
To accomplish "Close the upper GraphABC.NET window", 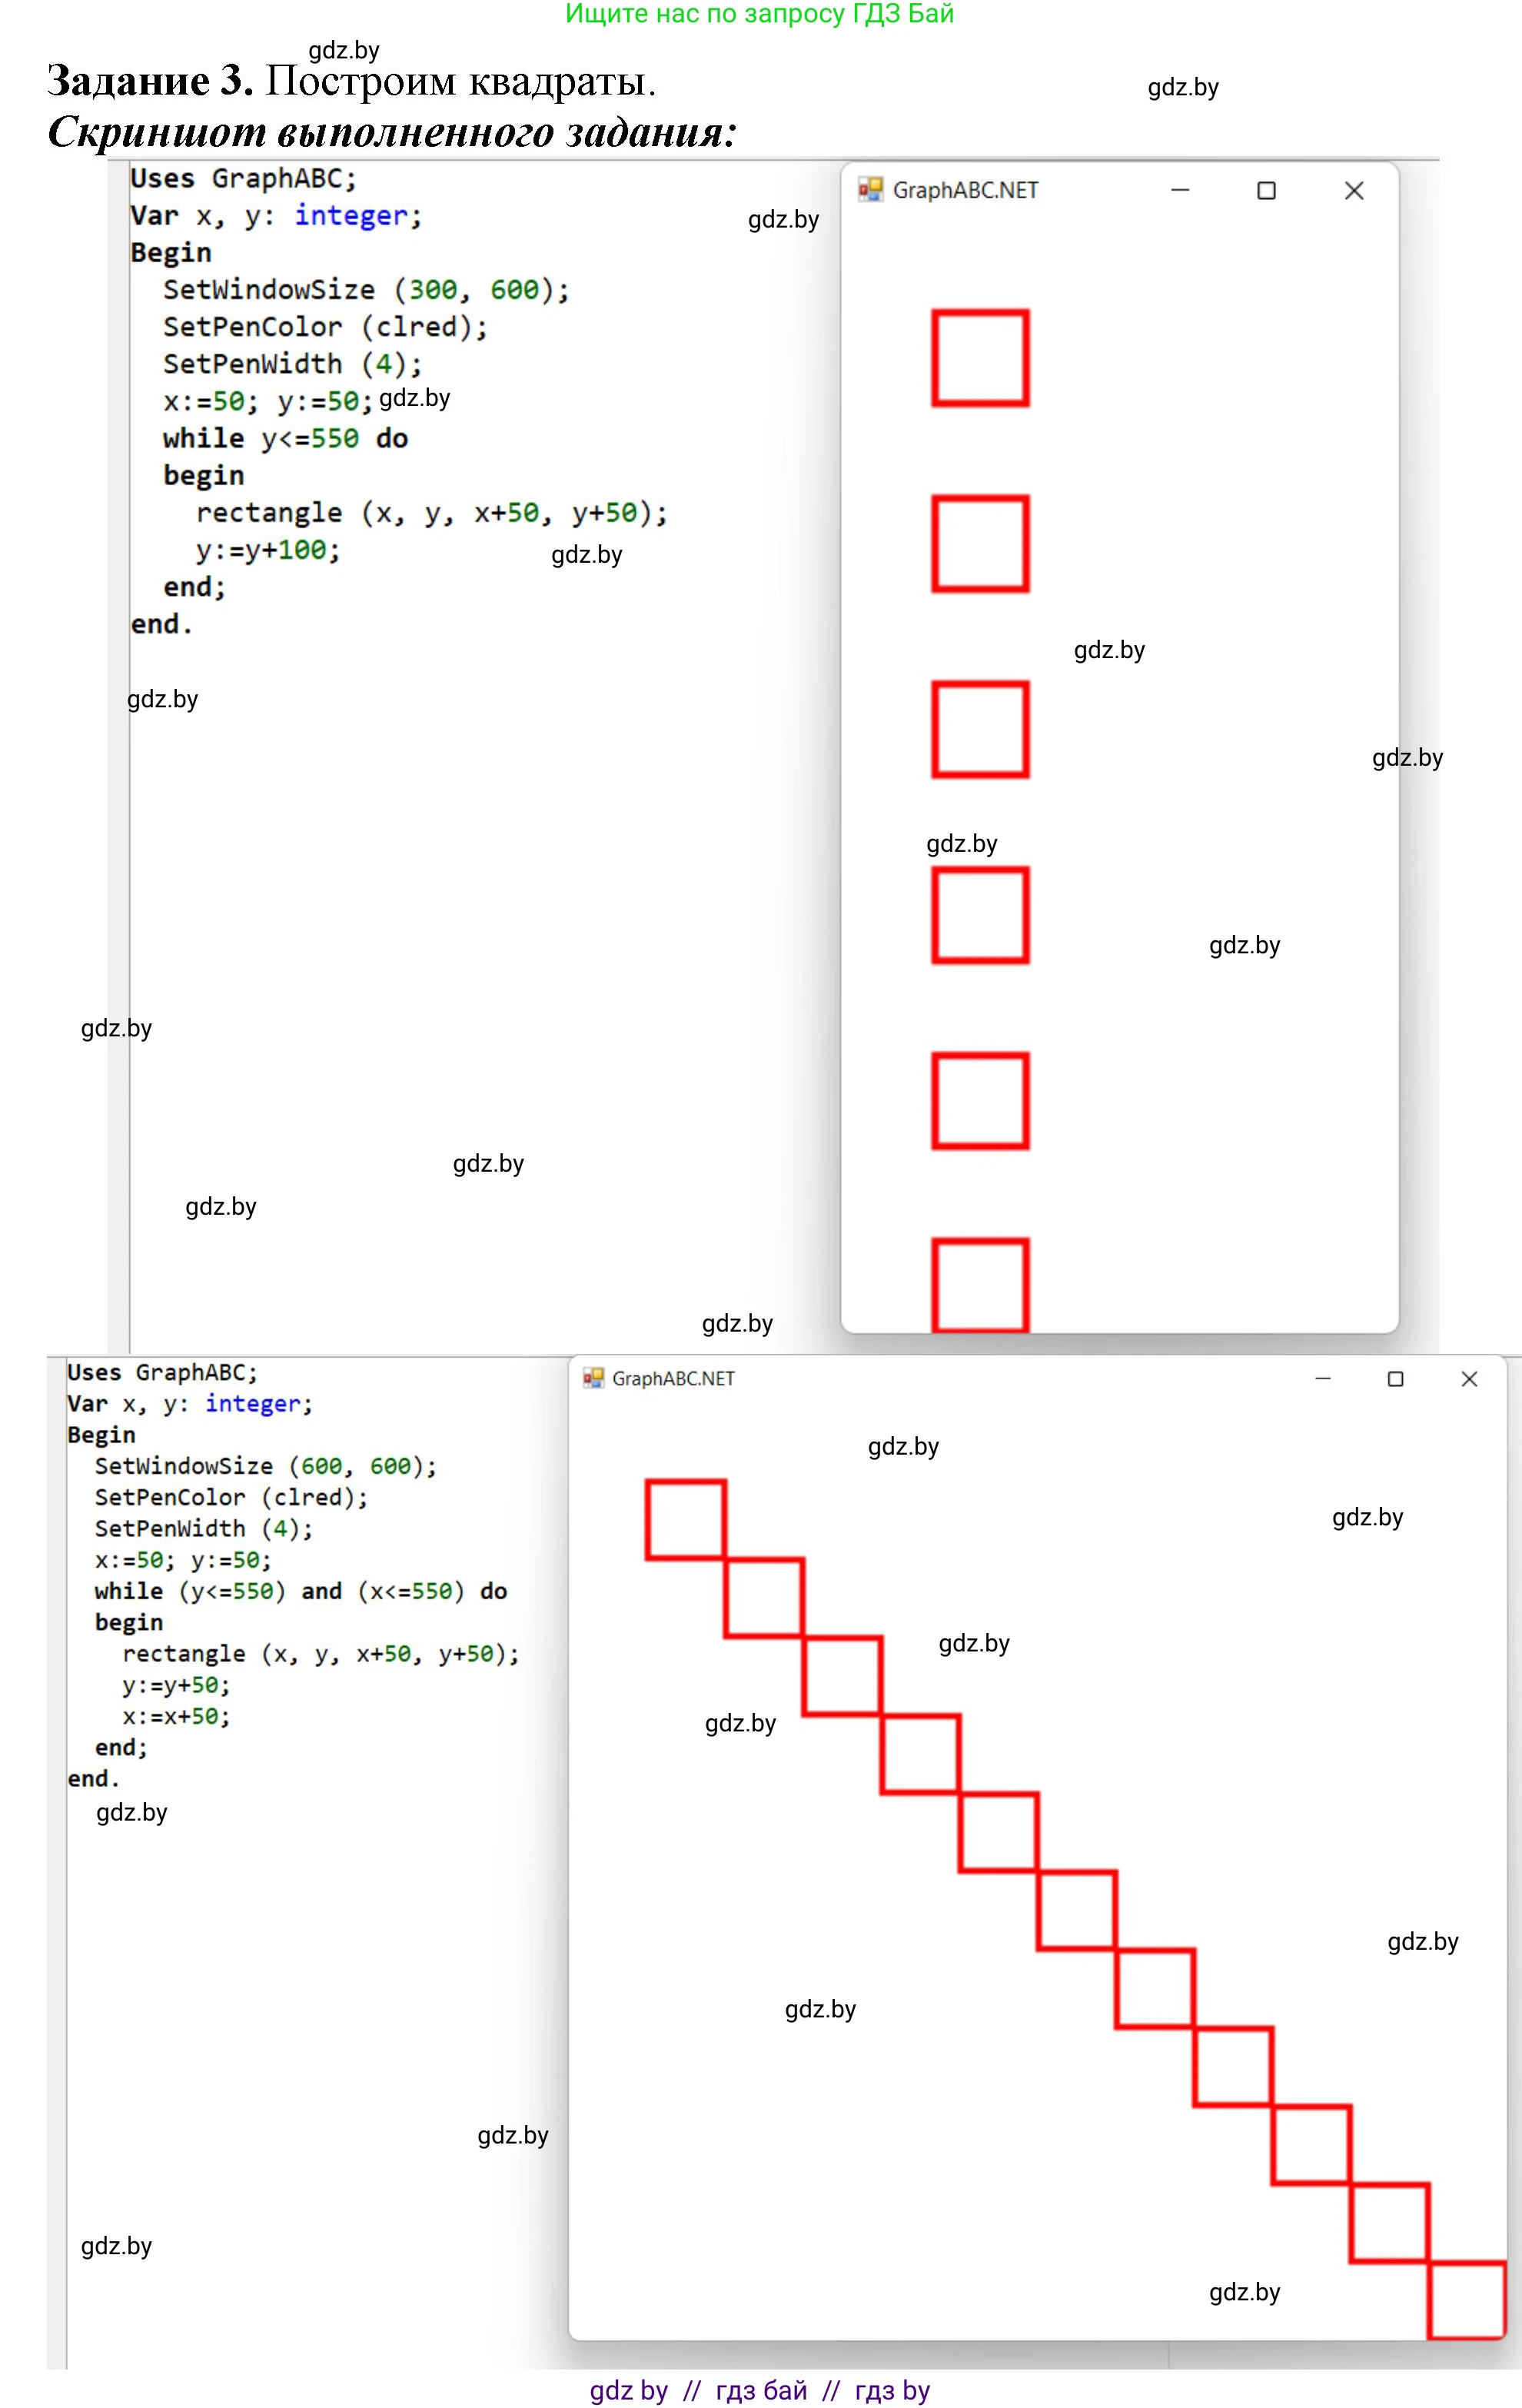I will 1354,190.
